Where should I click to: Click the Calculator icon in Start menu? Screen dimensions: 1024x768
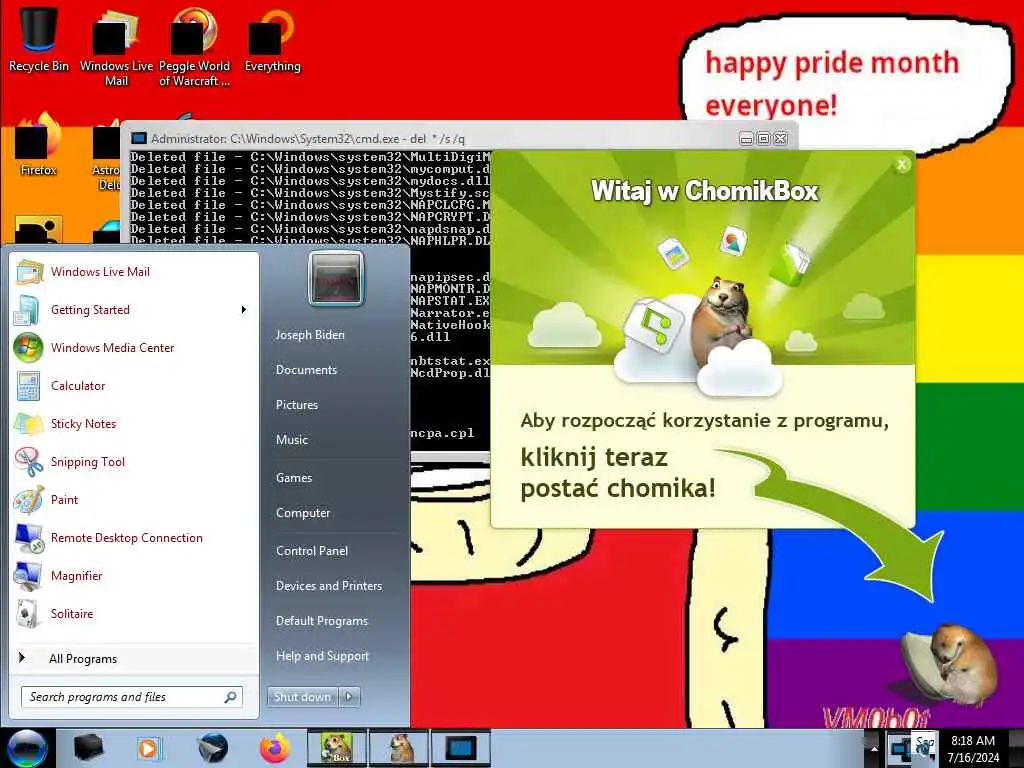28,386
